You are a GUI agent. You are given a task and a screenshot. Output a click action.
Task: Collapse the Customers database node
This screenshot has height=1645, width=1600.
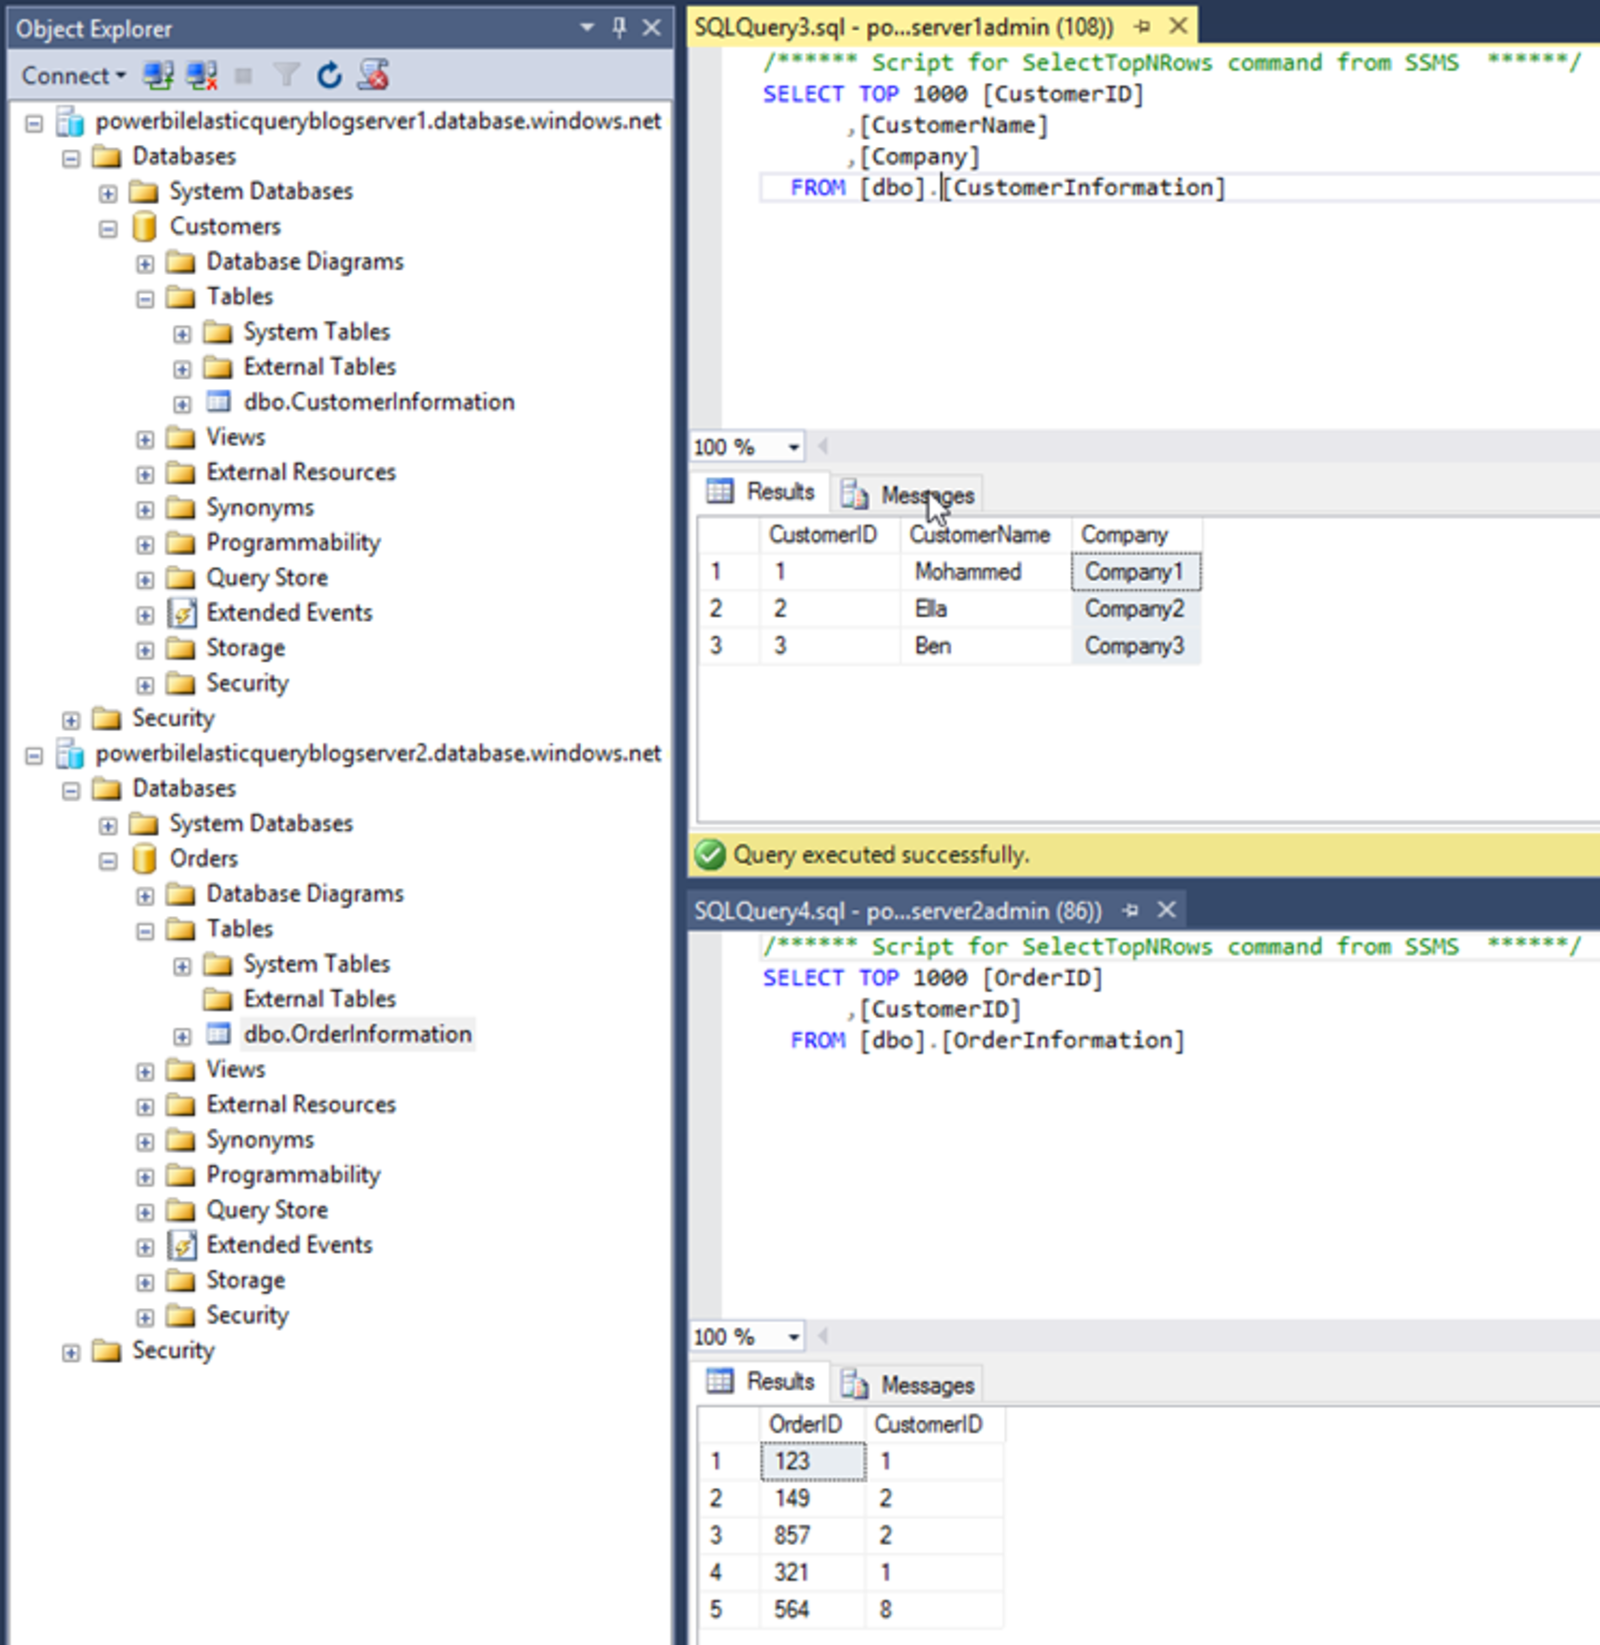point(108,229)
